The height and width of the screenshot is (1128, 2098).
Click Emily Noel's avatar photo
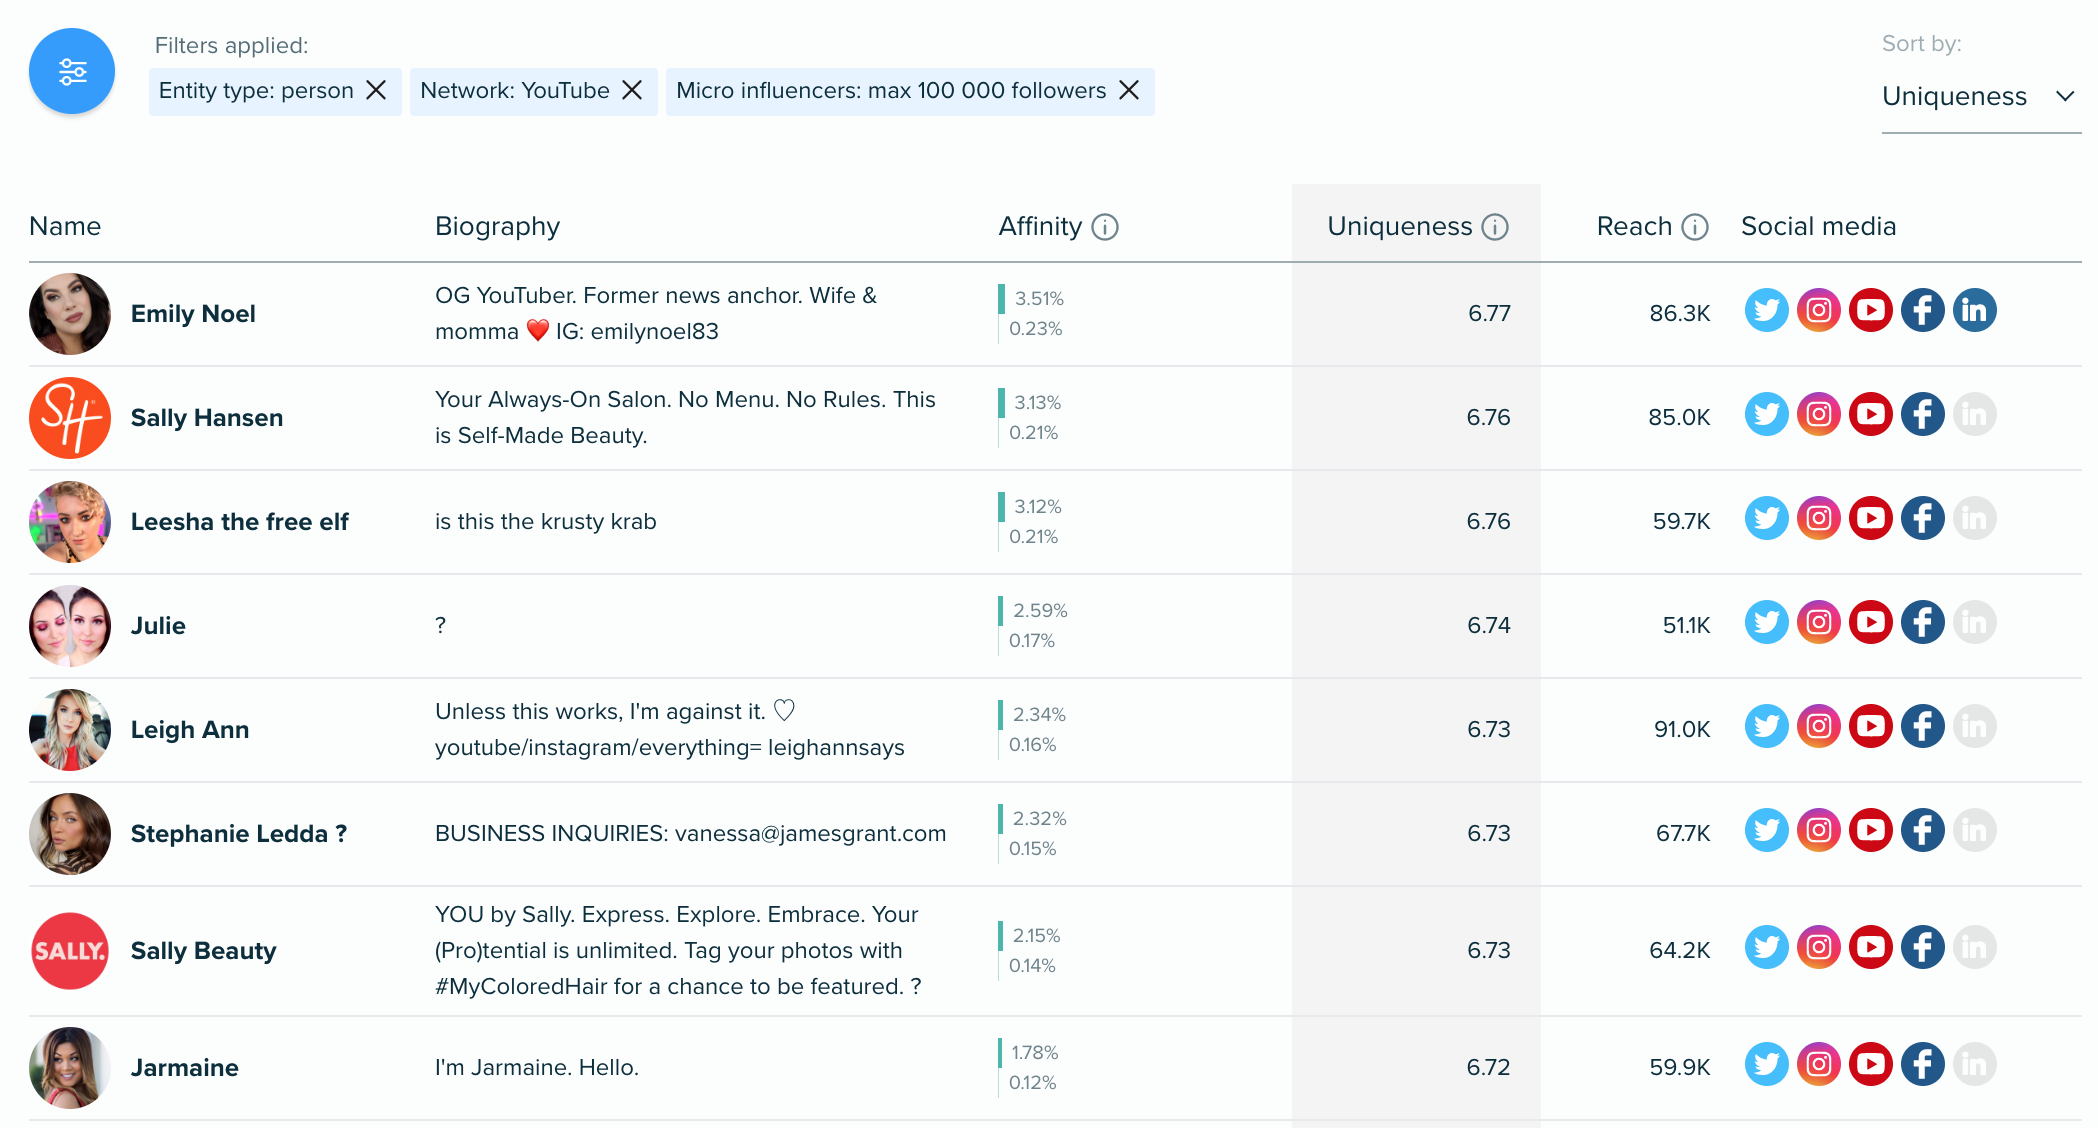click(x=70, y=314)
